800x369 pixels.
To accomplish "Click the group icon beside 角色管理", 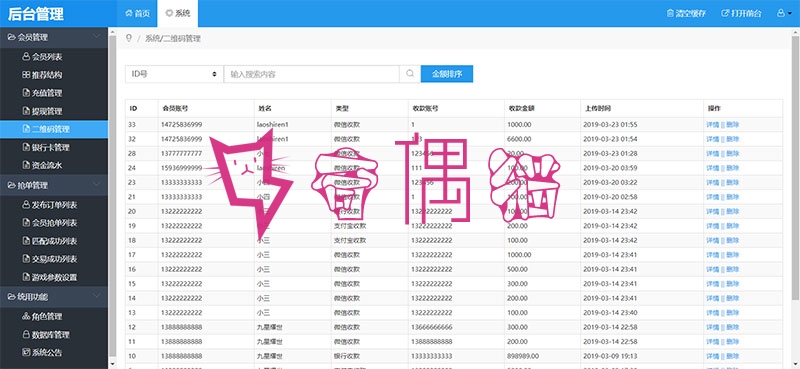I will click(x=26, y=316).
